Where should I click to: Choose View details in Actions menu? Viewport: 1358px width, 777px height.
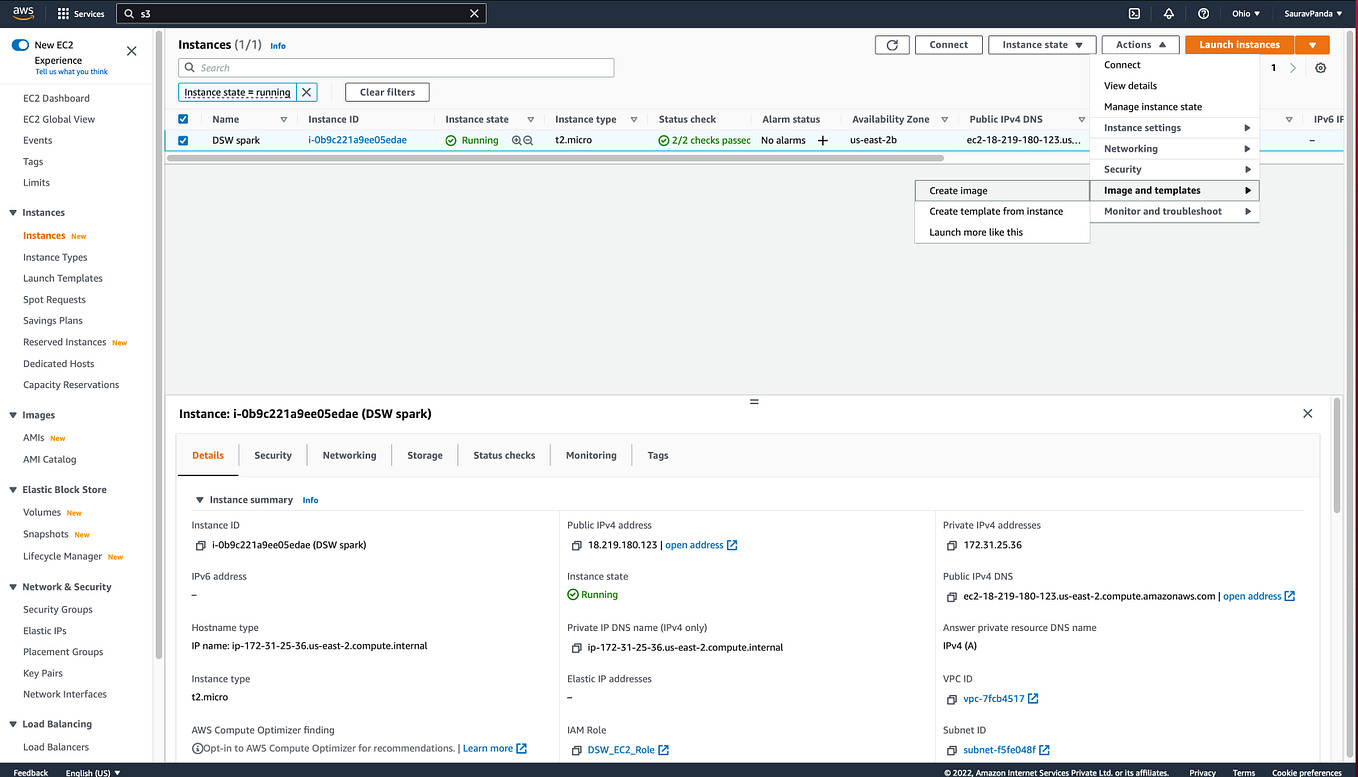tap(1174, 86)
